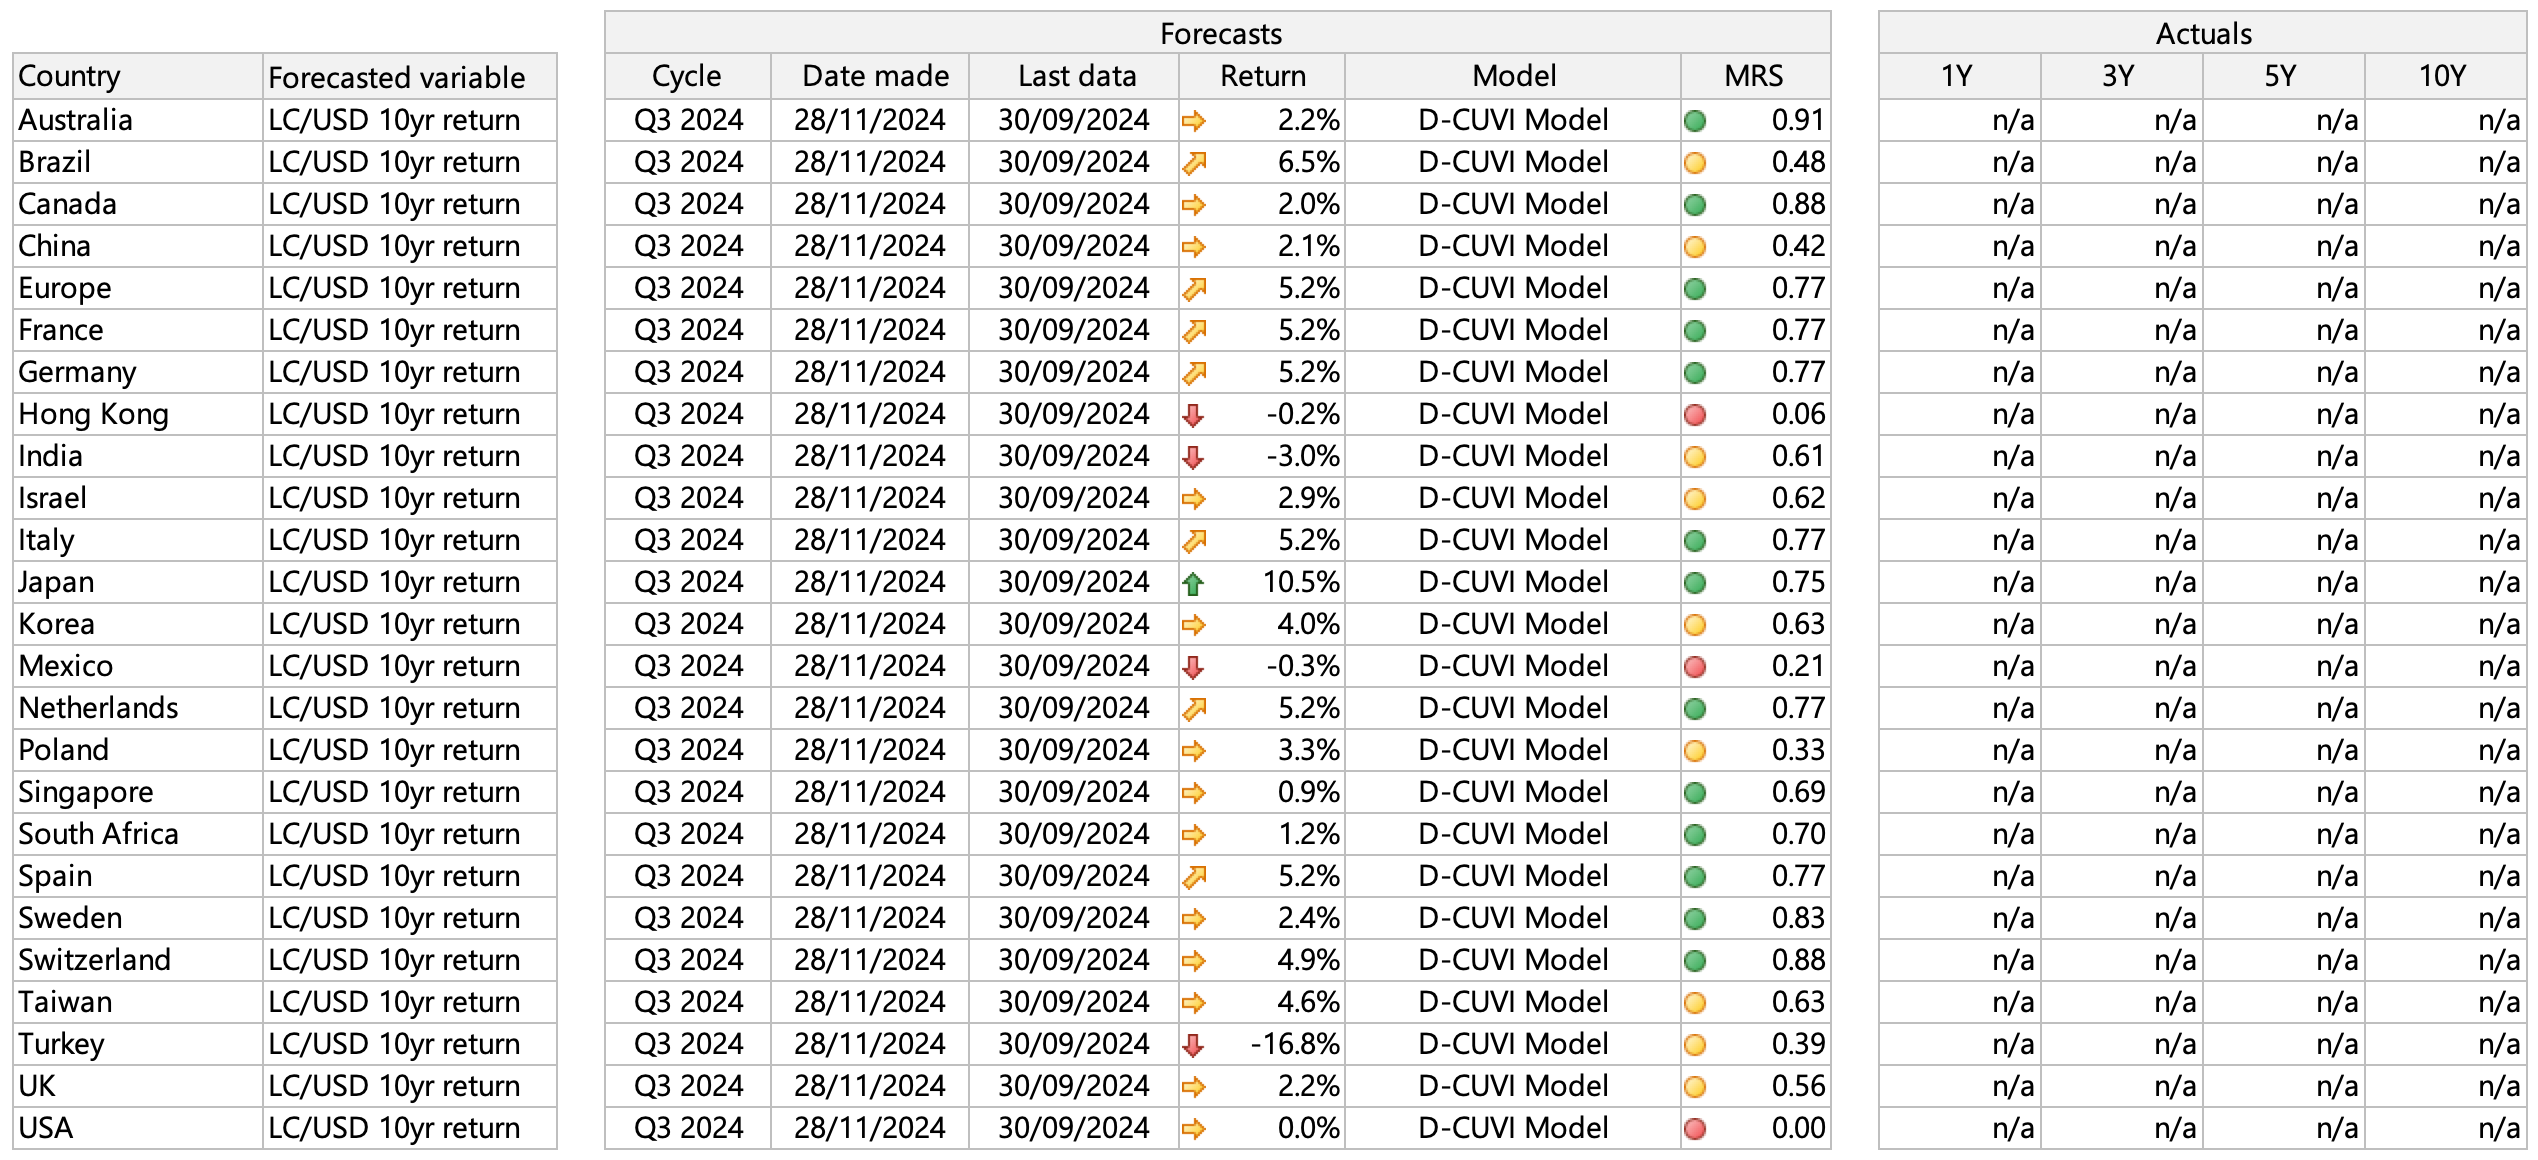Click Hong Kong's red down arrow icon
Image resolution: width=2538 pixels, height=1160 pixels.
pyautogui.click(x=1193, y=415)
